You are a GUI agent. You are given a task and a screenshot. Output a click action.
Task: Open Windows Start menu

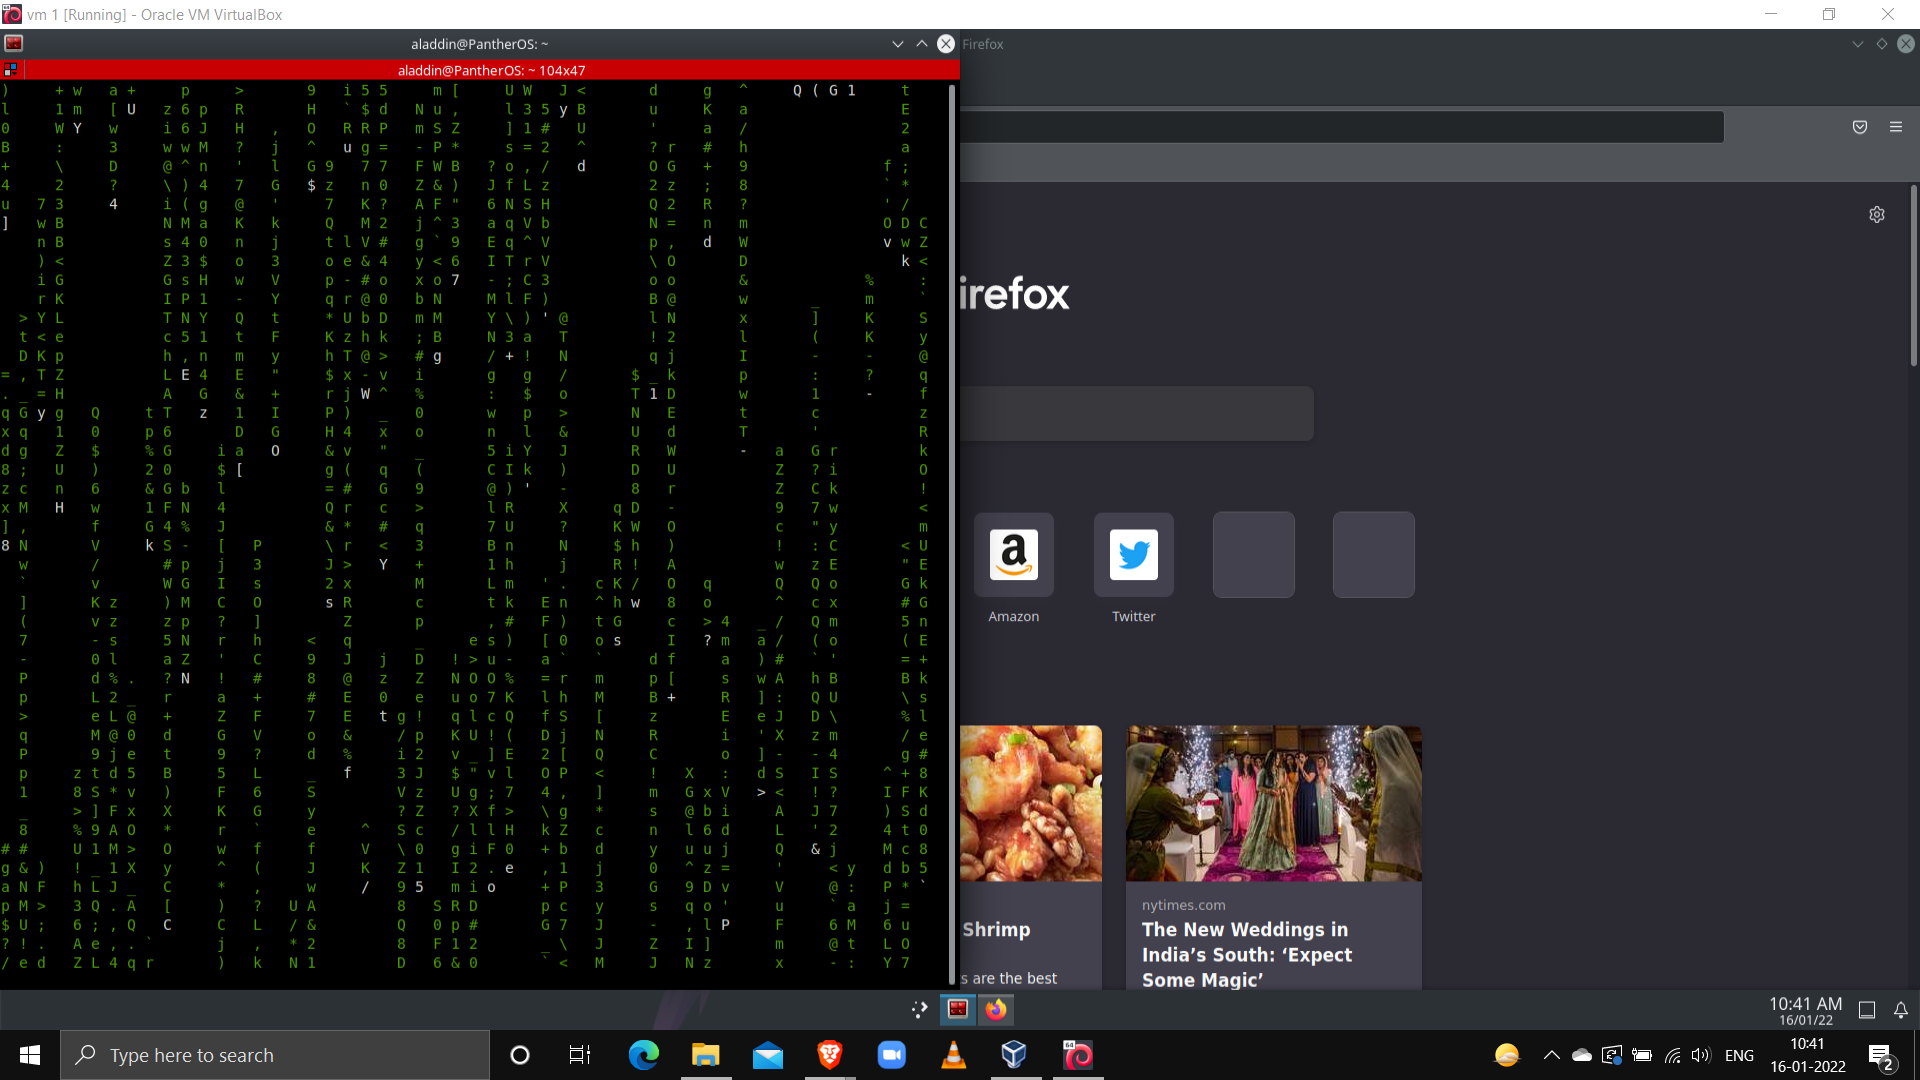pyautogui.click(x=30, y=1055)
